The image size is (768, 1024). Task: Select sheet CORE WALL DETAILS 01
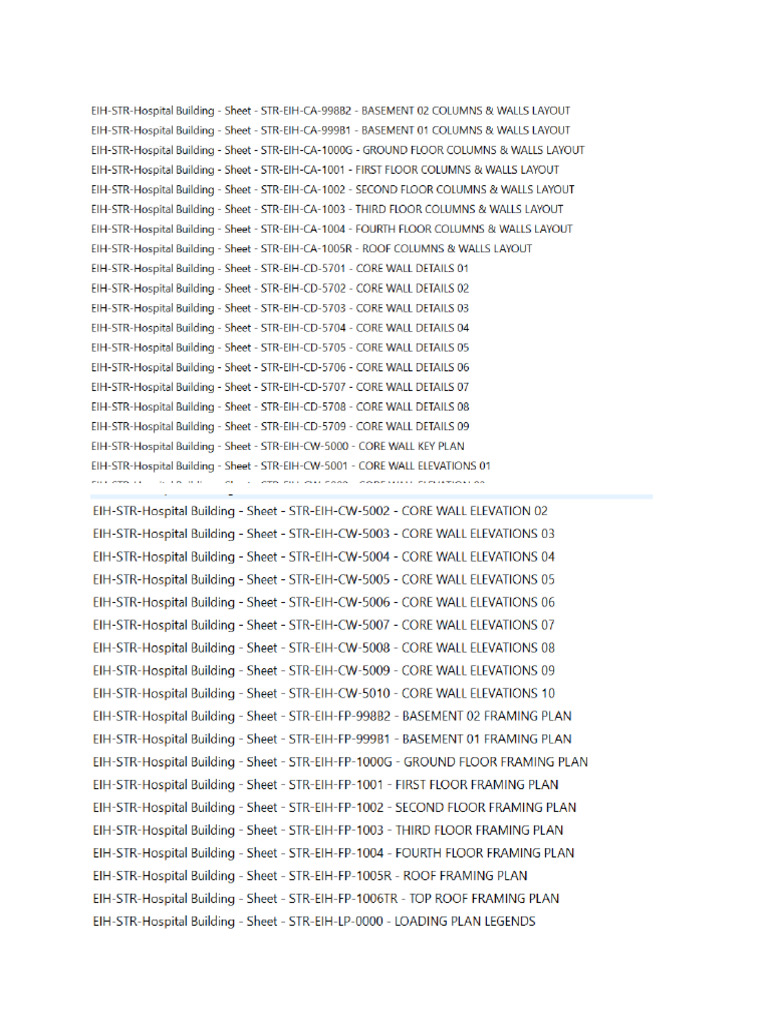click(280, 268)
